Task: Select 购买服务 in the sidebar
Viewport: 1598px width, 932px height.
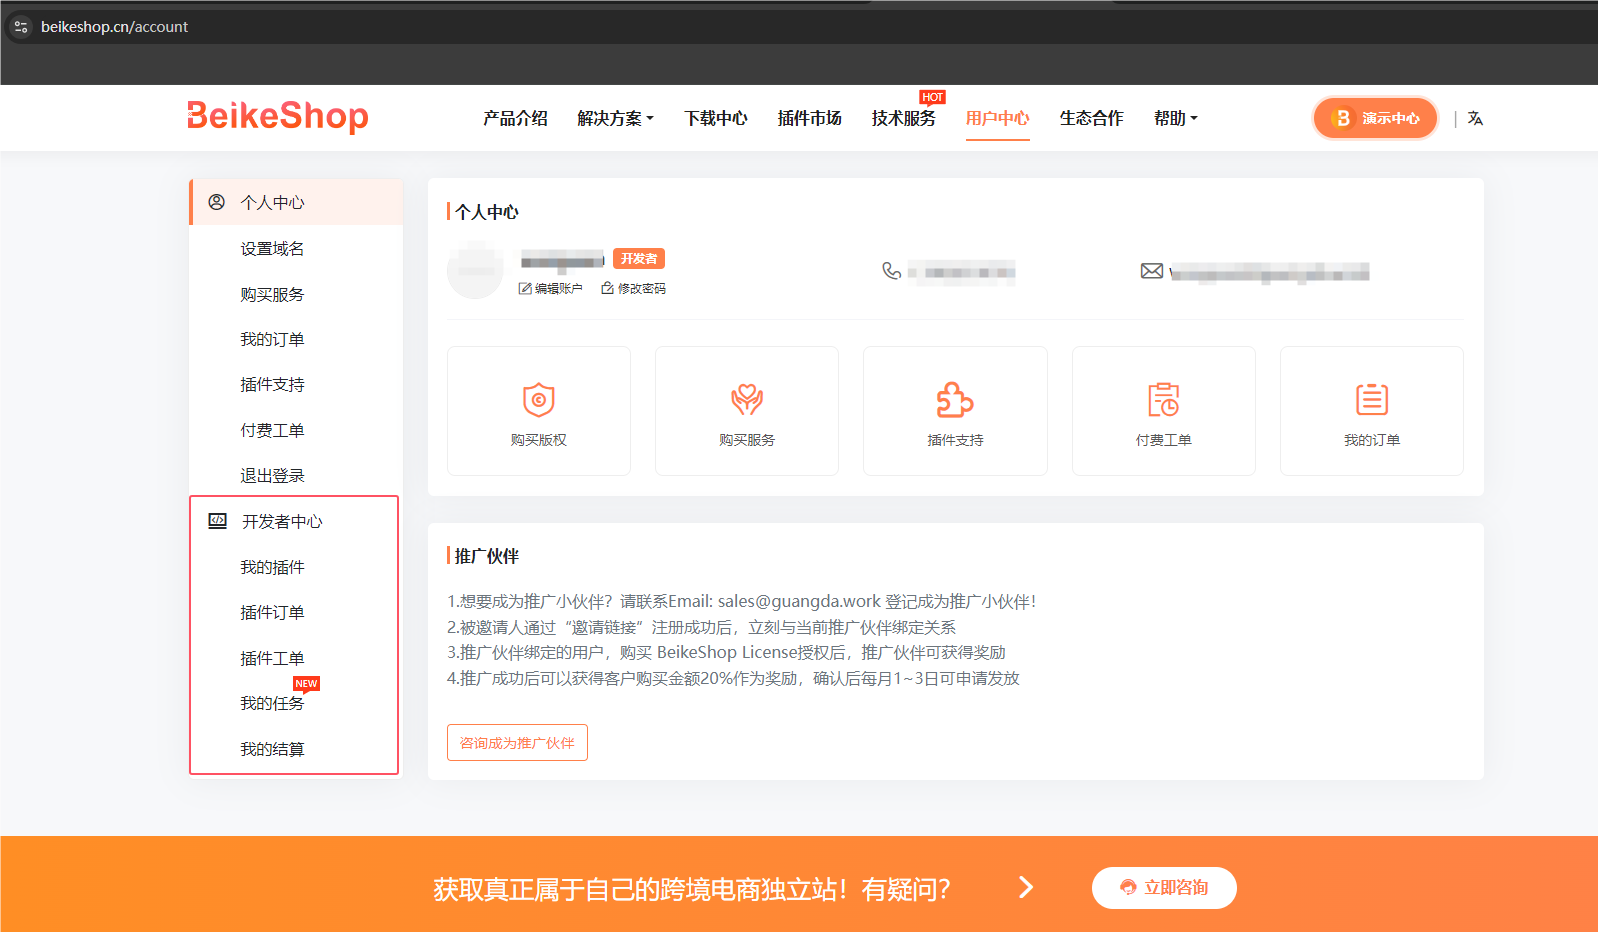Action: coord(272,294)
